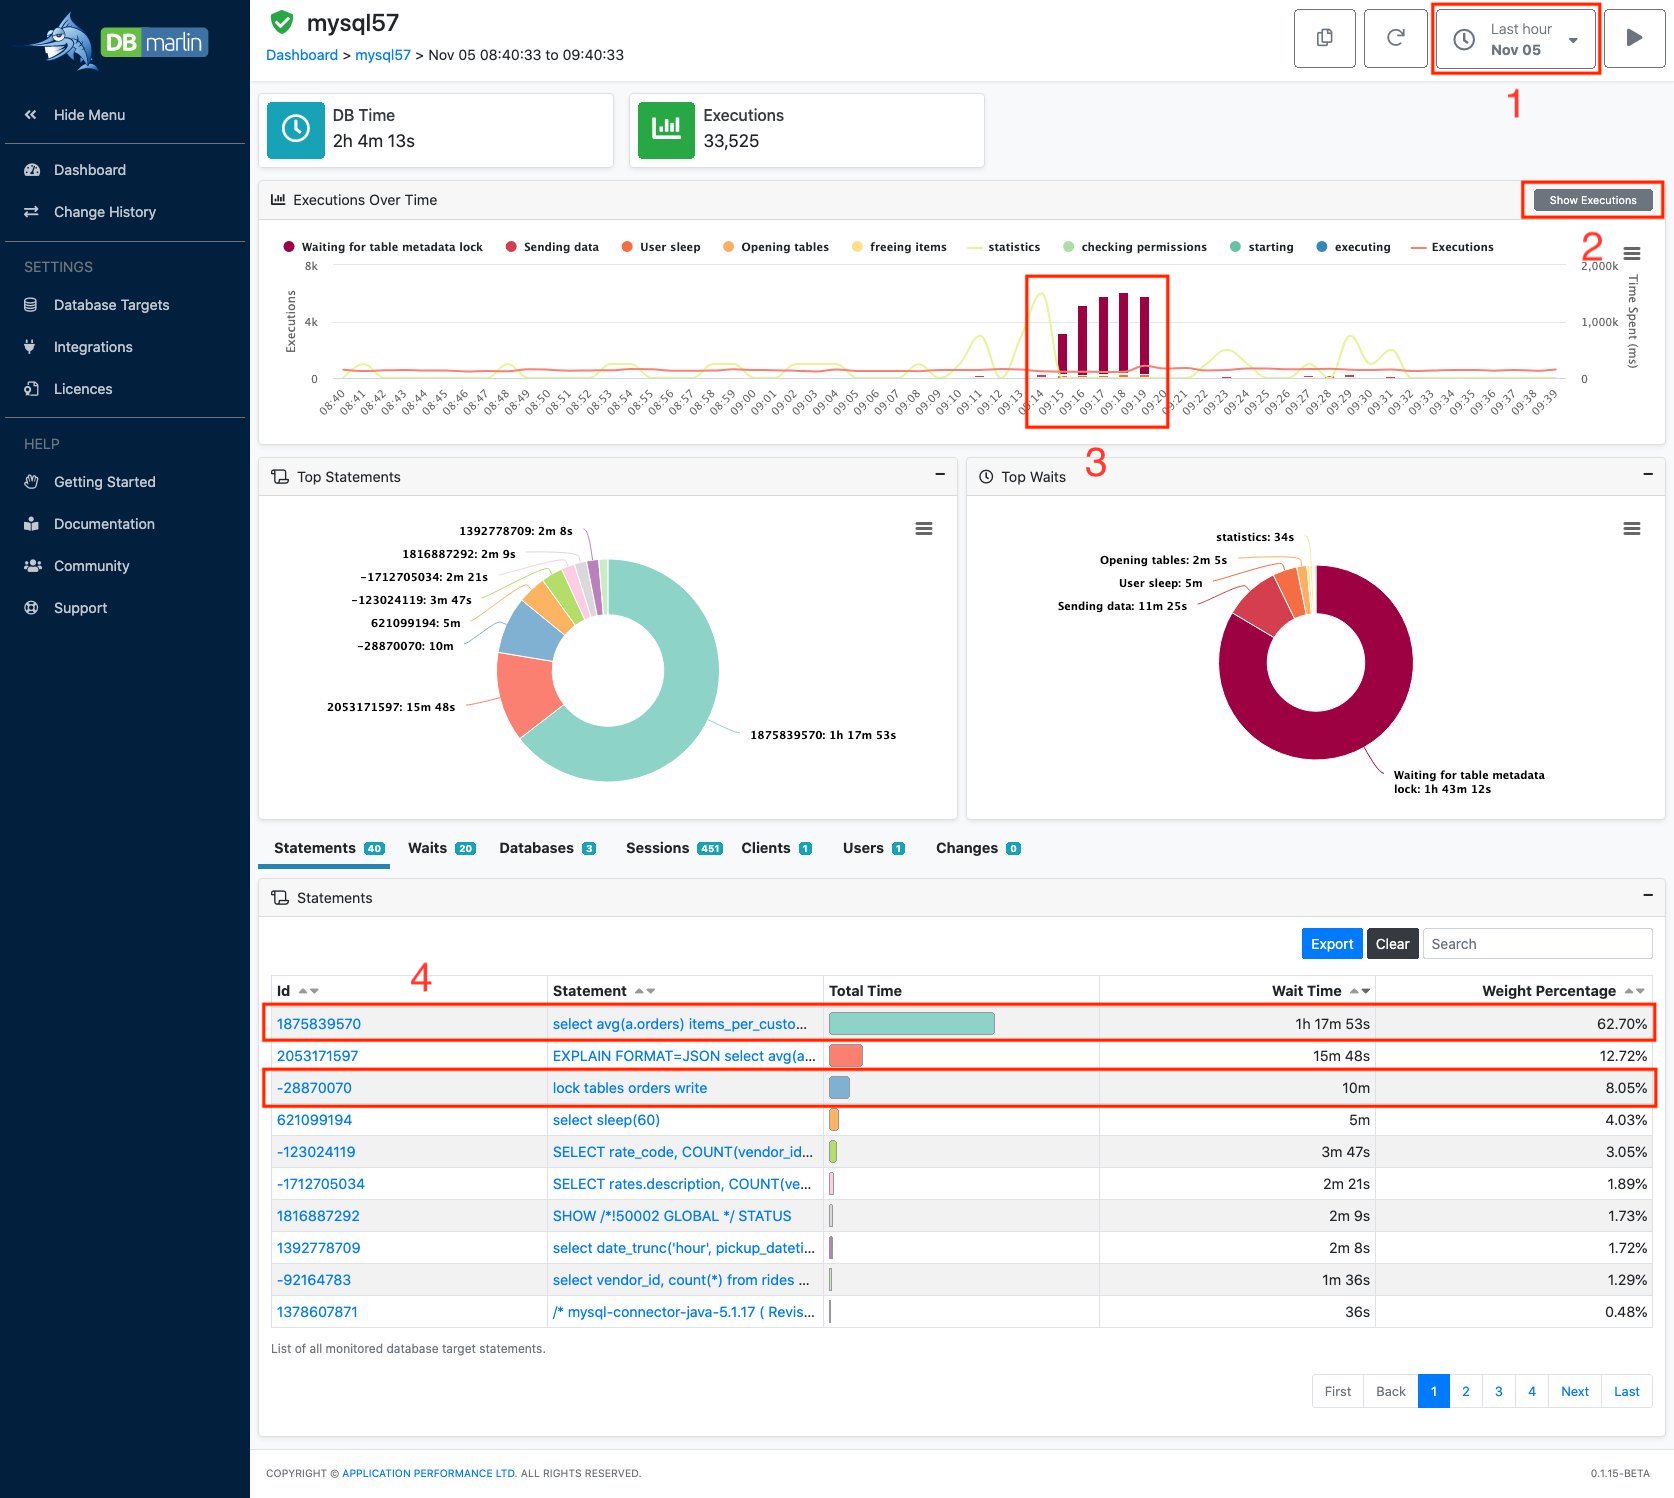Click the Search input field
This screenshot has width=1674, height=1498.
[1537, 944]
